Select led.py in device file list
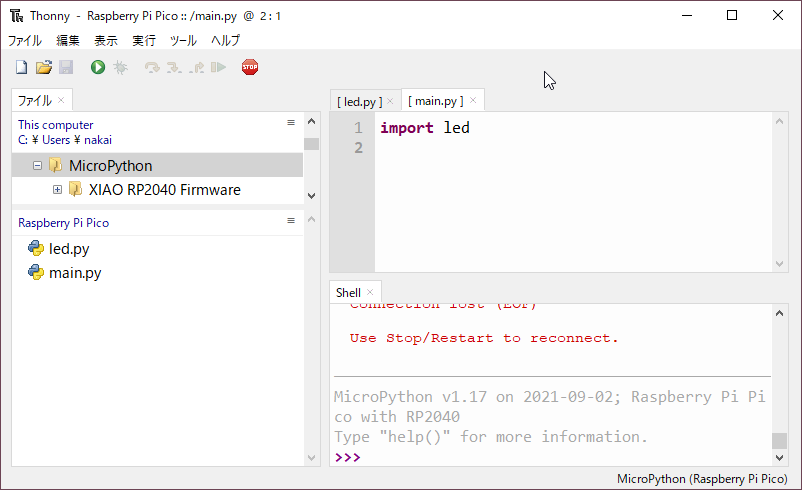This screenshot has width=802, height=490. pyautogui.click(x=69, y=249)
